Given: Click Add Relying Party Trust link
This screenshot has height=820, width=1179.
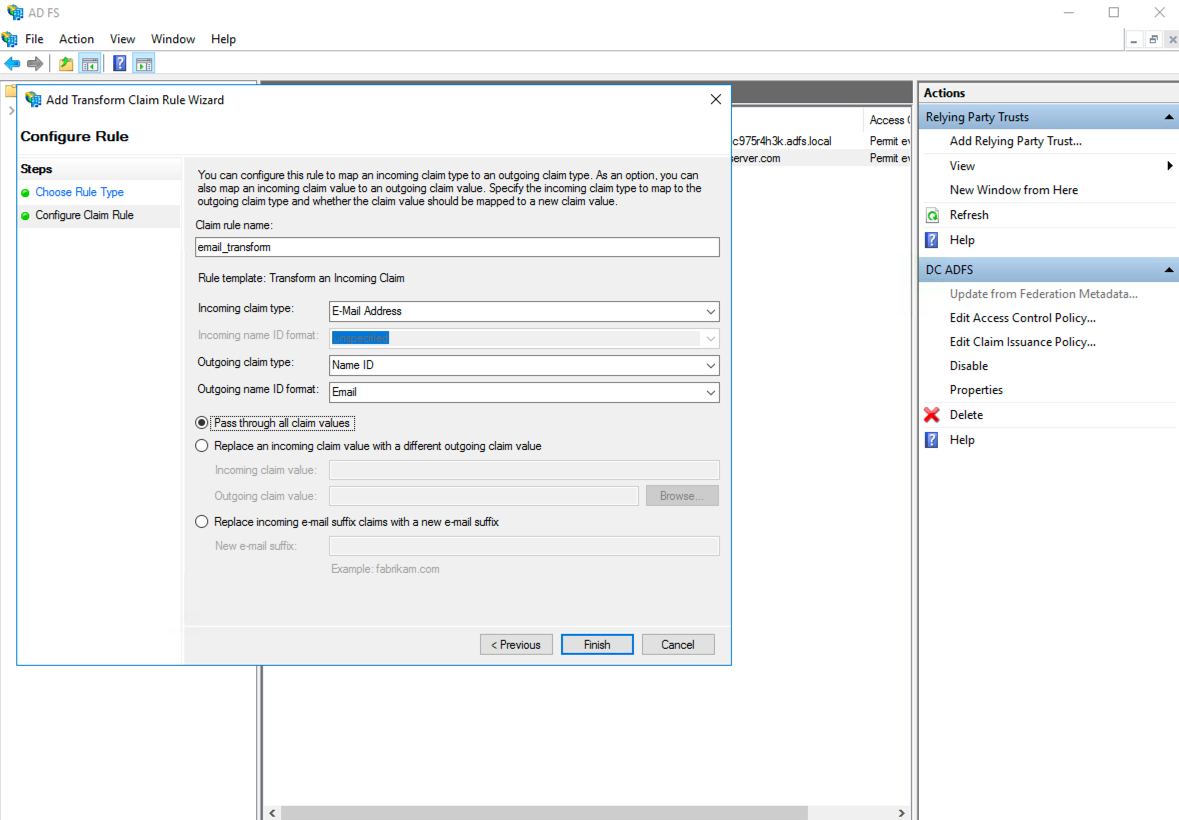Looking at the screenshot, I should (1013, 141).
